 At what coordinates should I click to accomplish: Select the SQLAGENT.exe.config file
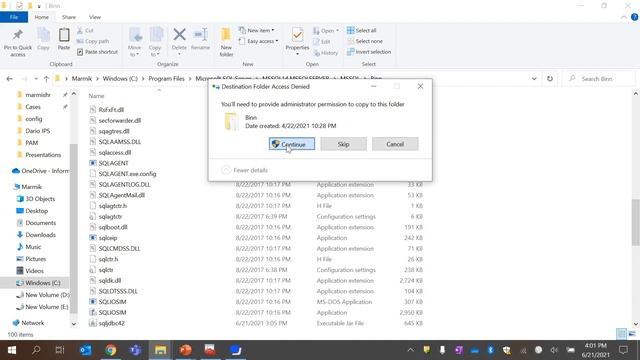click(x=127, y=174)
